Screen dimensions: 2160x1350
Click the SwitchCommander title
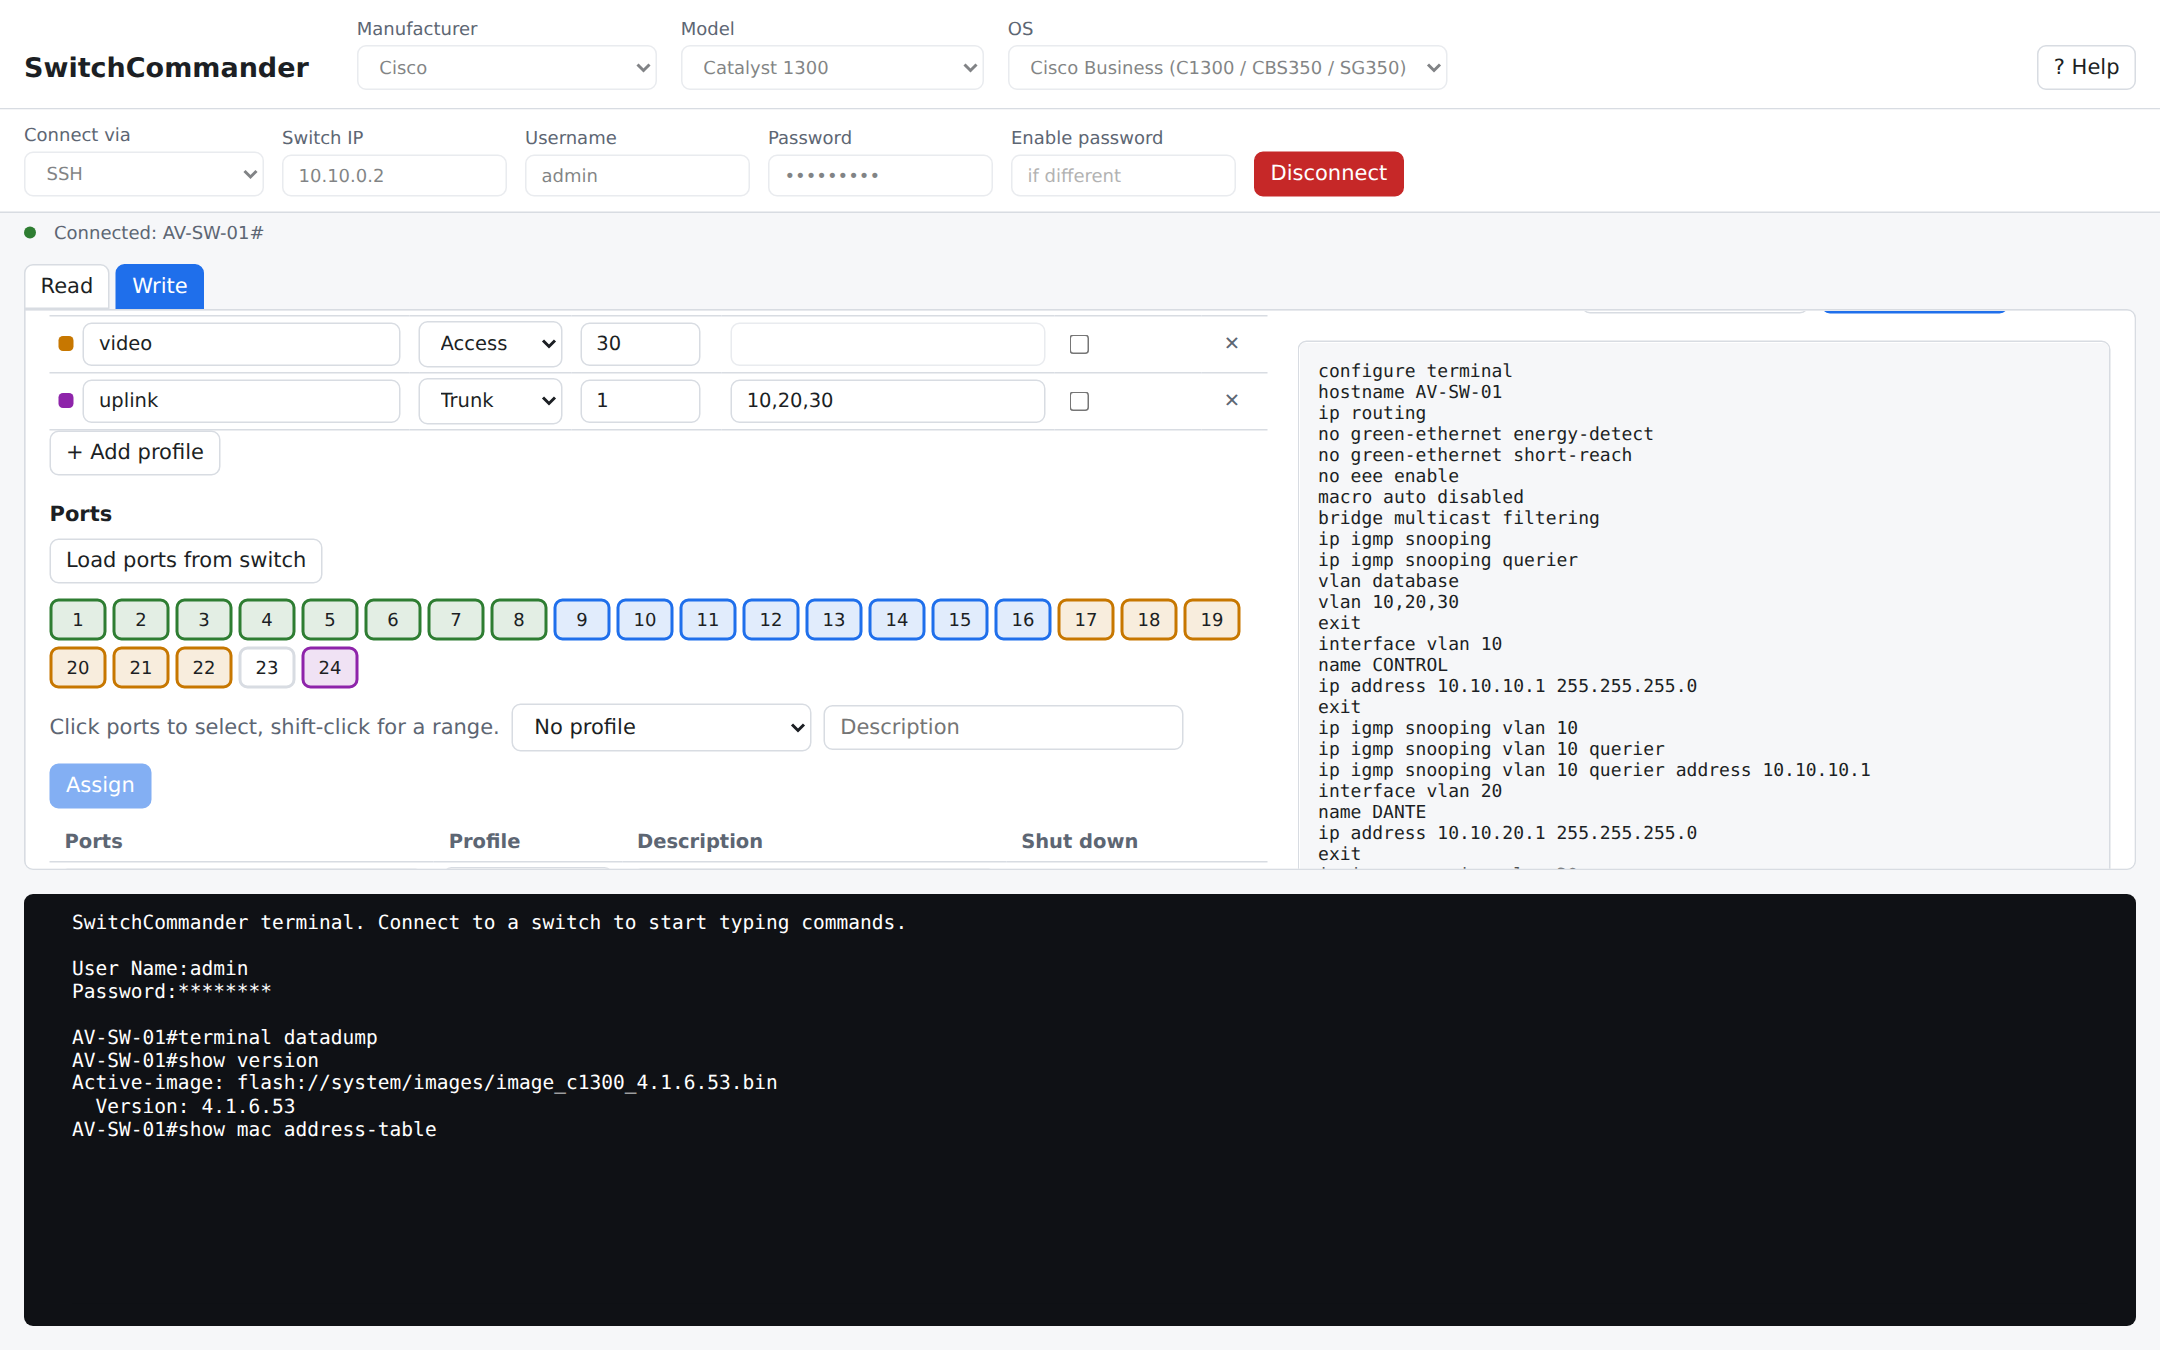pyautogui.click(x=167, y=68)
